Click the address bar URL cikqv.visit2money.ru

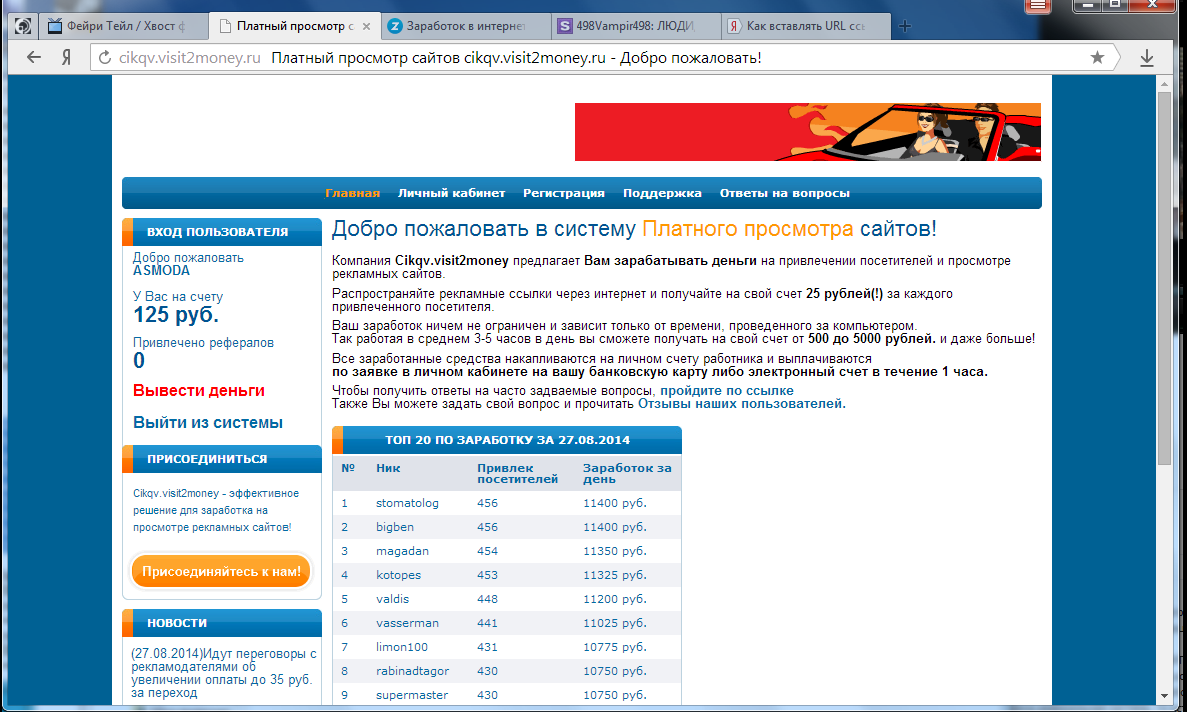(x=189, y=58)
